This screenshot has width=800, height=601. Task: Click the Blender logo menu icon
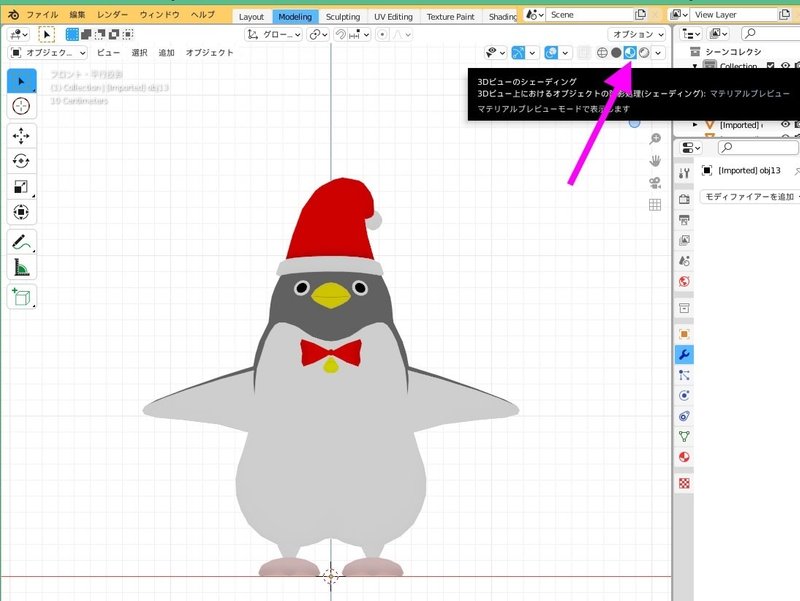pos(14,15)
